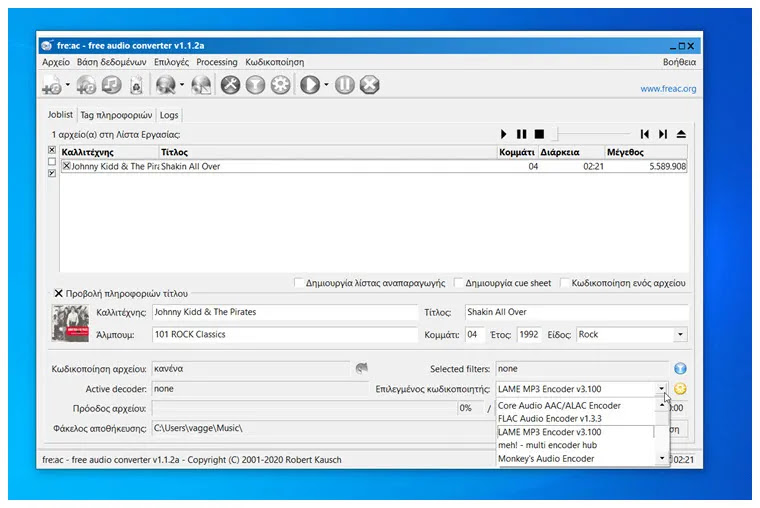Image resolution: width=760 pixels, height=508 pixels.
Task: Click the CD database query icon
Action: pos(165,85)
